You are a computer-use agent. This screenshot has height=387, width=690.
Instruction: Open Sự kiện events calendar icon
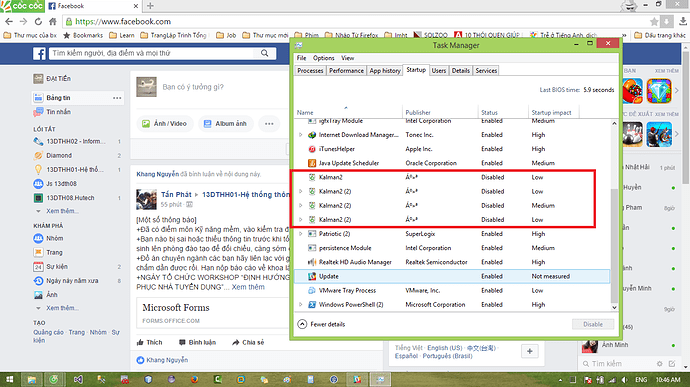(x=38, y=266)
